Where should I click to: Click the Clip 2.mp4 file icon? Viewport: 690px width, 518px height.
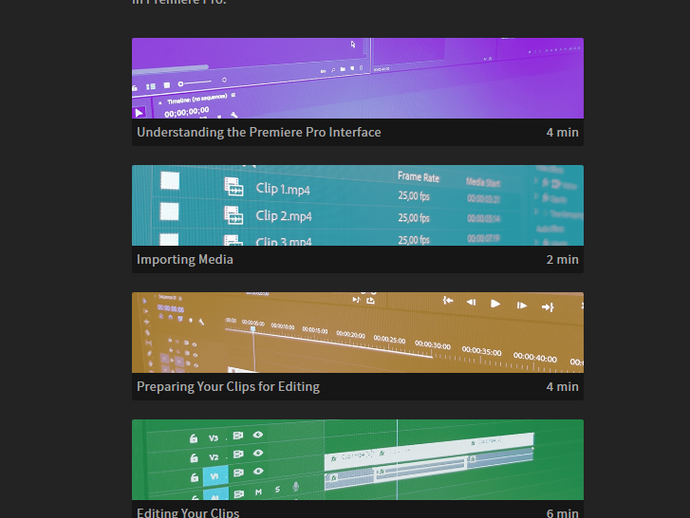(x=234, y=215)
